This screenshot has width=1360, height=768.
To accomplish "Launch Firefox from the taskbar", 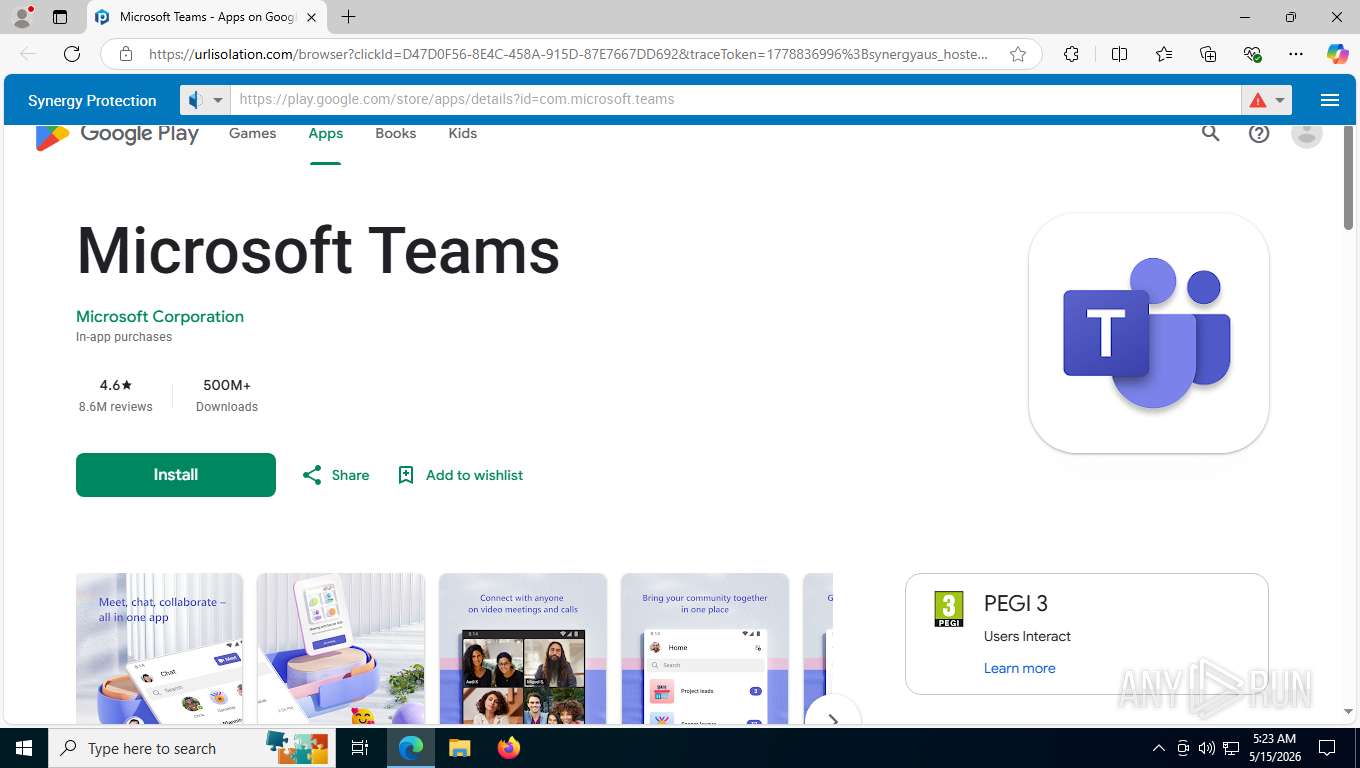I will pyautogui.click(x=509, y=748).
